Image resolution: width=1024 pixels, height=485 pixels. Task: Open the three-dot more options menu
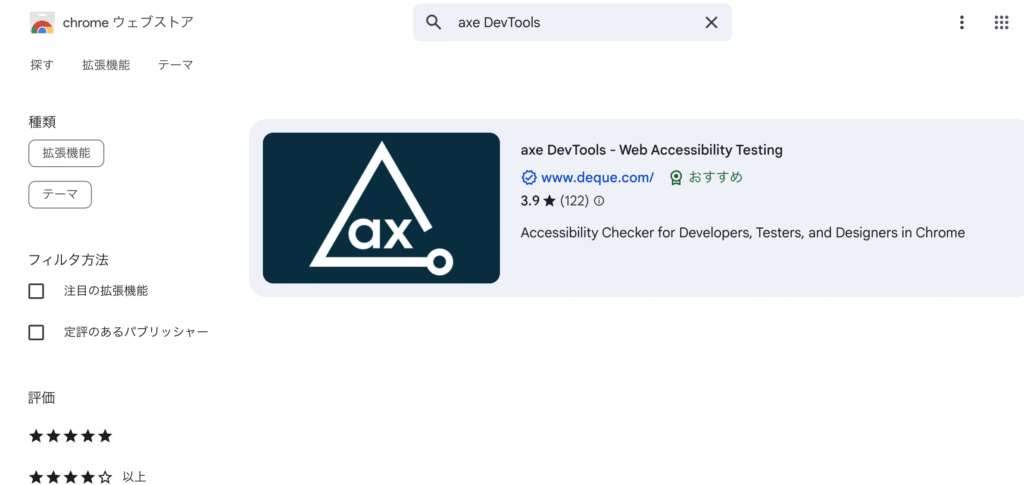[961, 22]
